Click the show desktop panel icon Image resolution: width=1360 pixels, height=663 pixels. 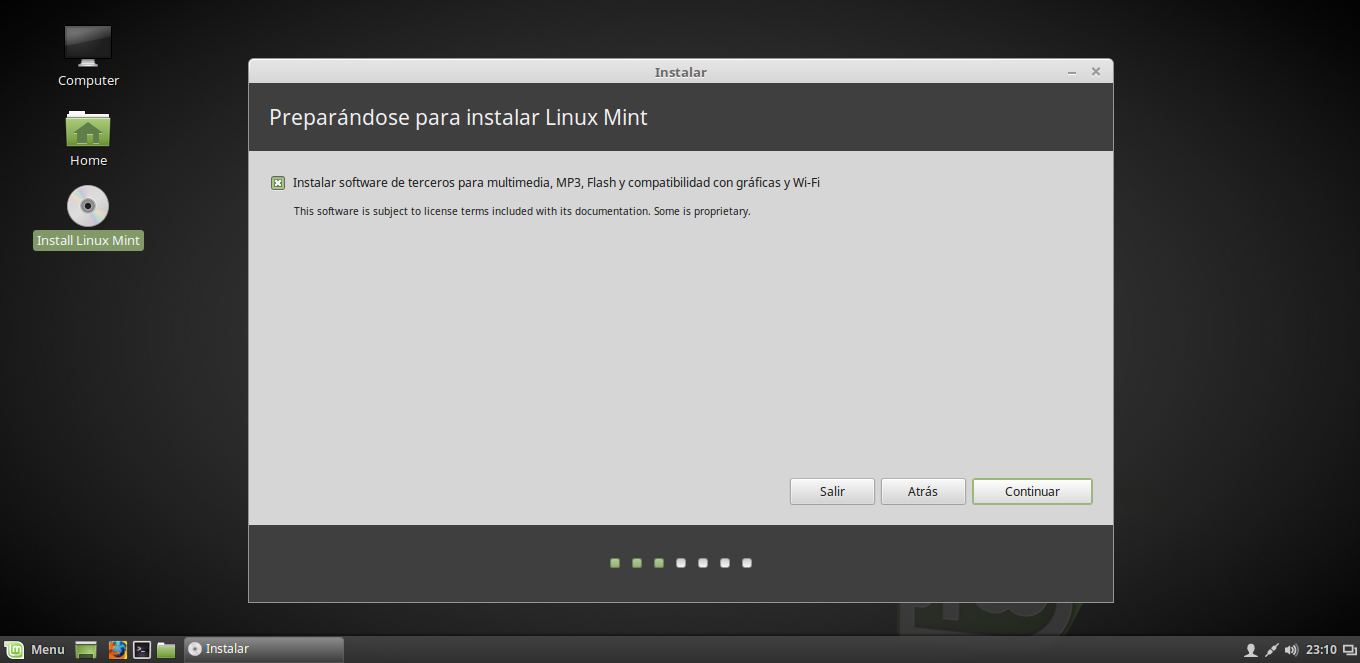[86, 650]
